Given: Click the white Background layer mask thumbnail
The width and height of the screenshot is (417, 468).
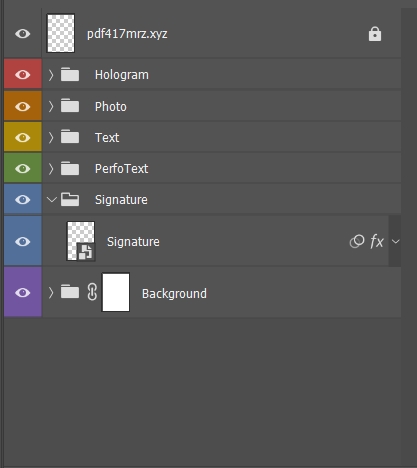Looking at the screenshot, I should tap(116, 292).
